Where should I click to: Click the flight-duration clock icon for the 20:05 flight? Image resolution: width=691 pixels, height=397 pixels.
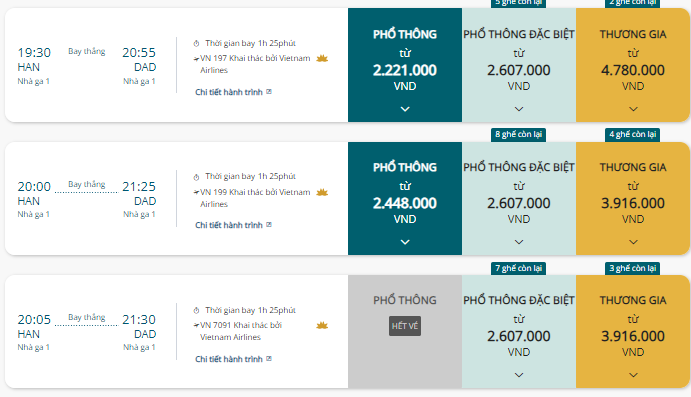tap(196, 310)
